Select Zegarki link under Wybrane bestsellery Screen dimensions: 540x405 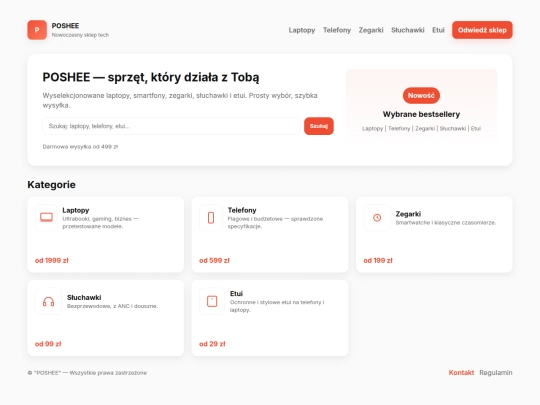[x=425, y=128]
